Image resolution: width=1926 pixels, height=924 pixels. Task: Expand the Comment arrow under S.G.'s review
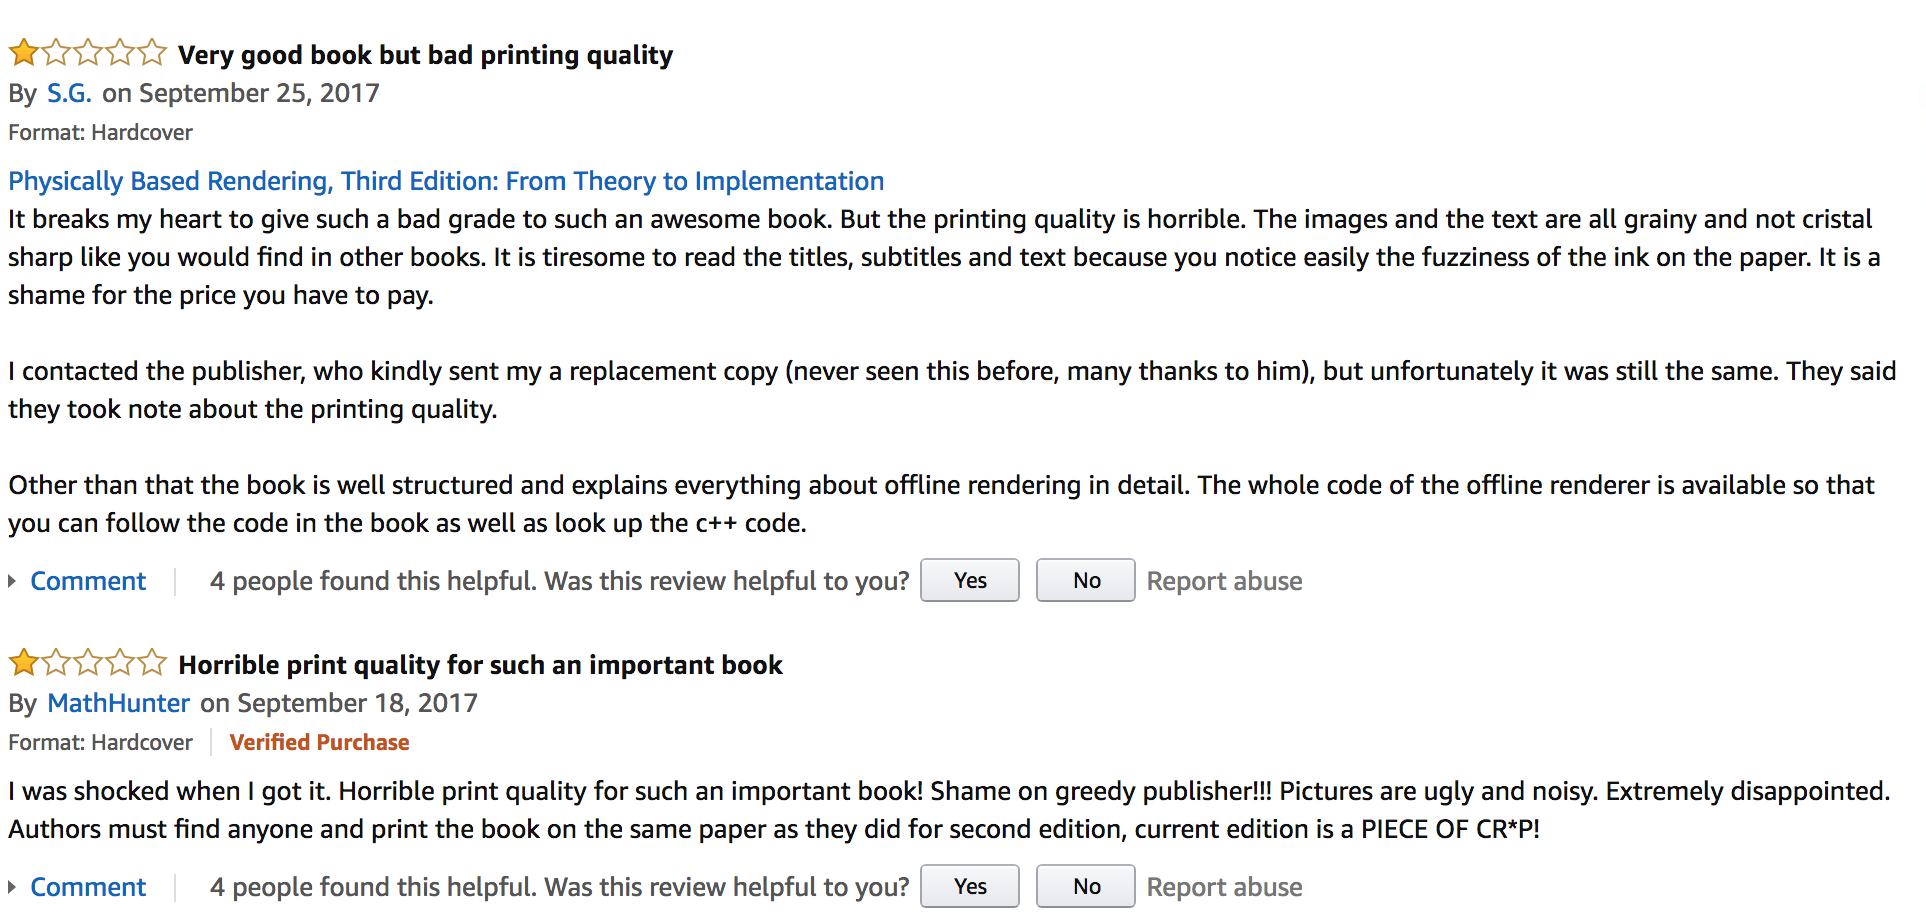pos(12,581)
